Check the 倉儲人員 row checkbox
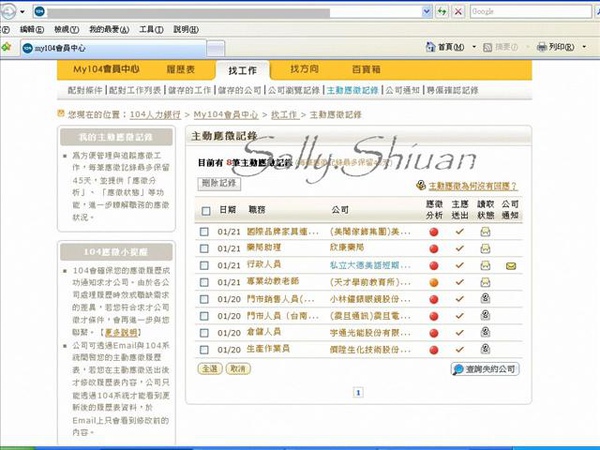Image resolution: width=600 pixels, height=450 pixels. pos(204,333)
